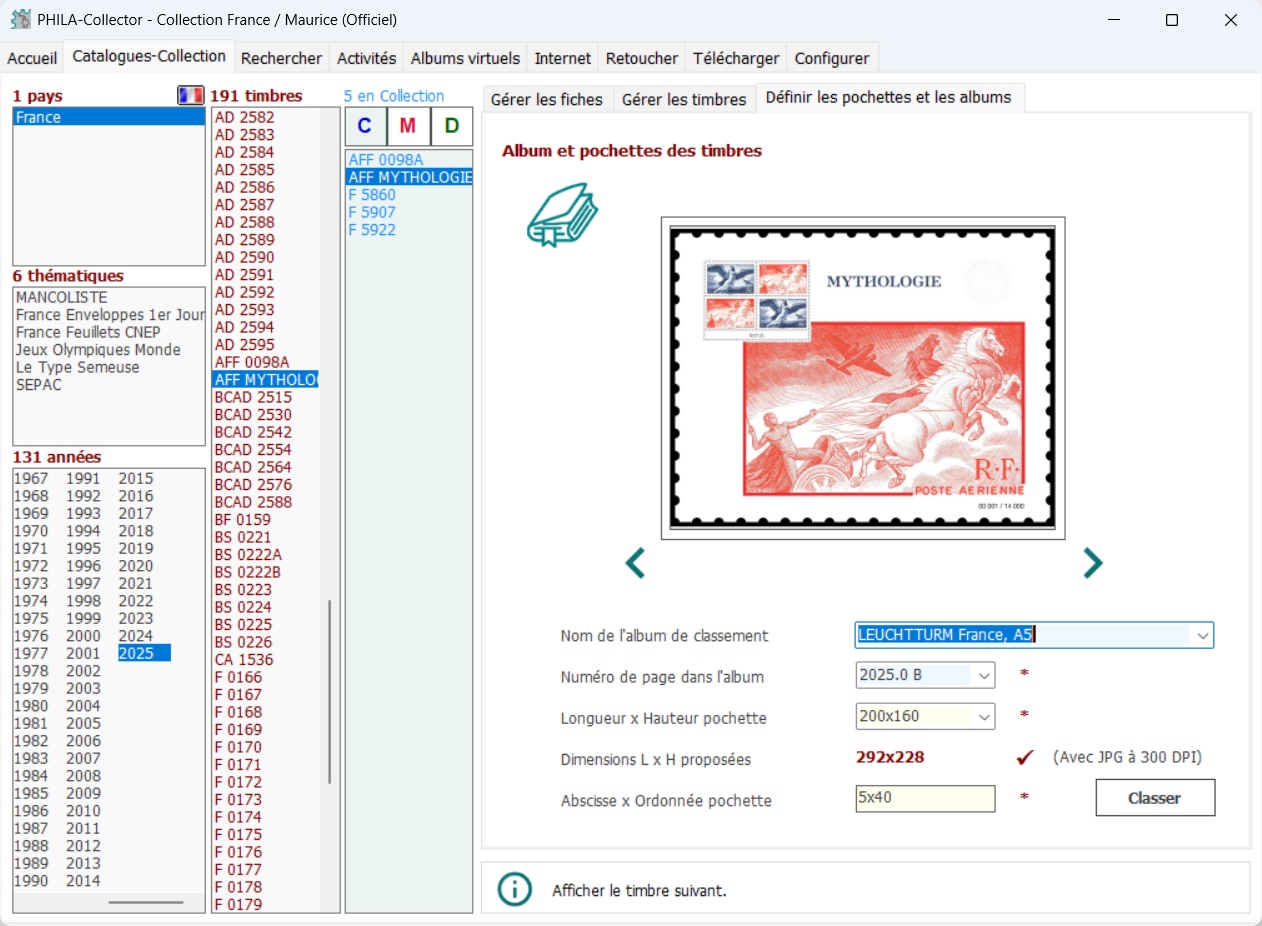
Task: Select year 2024 in the years list
Action: [x=136, y=635]
